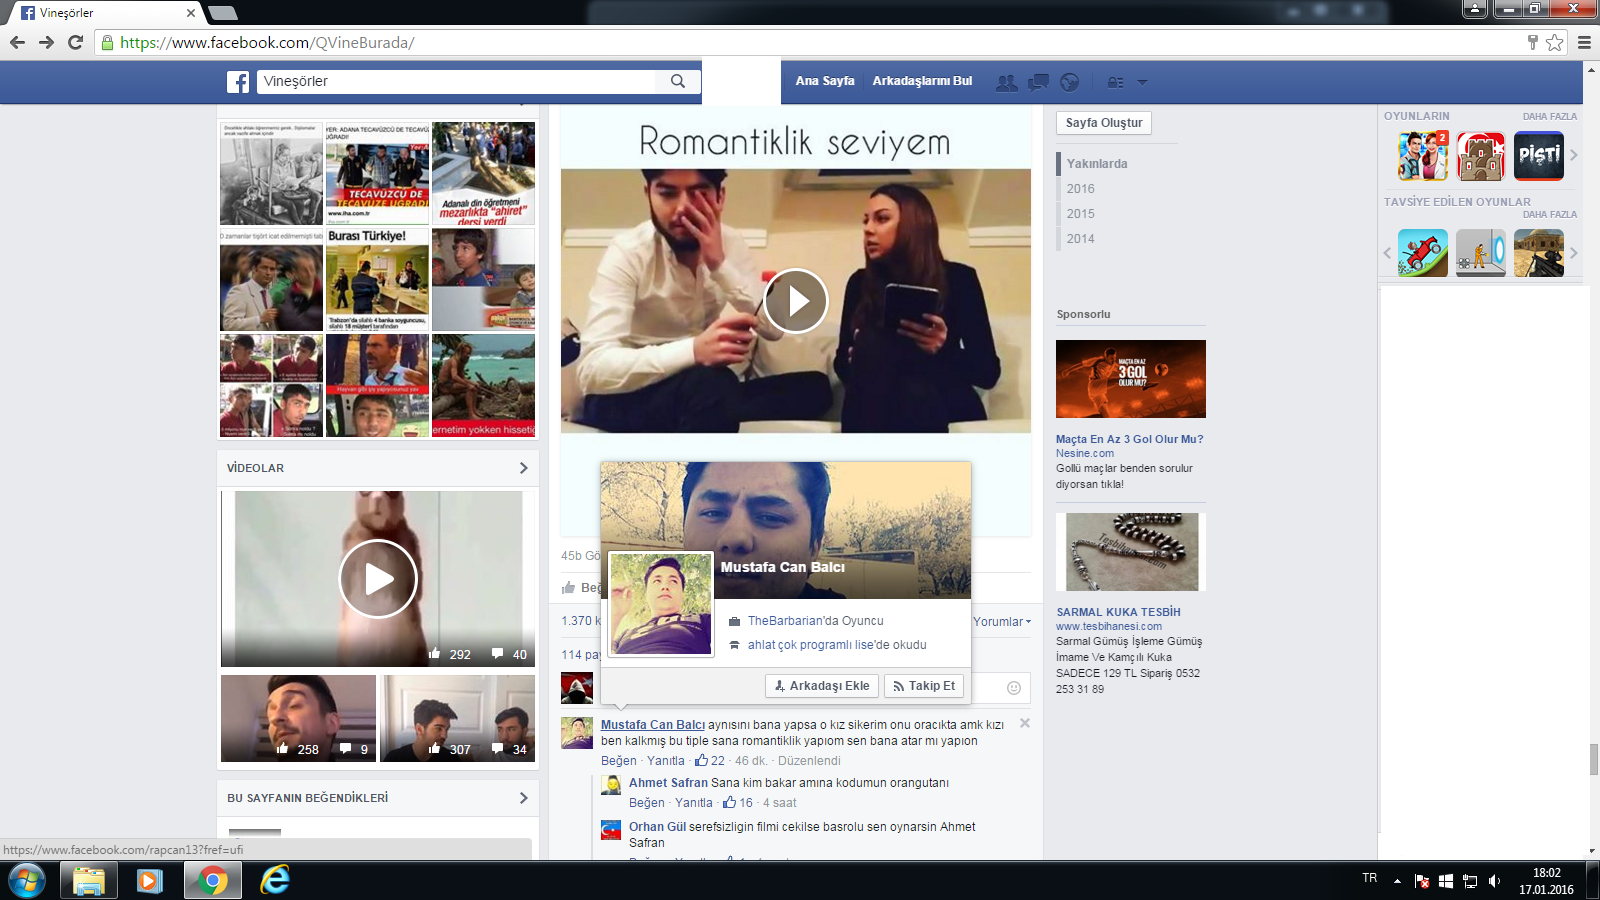The height and width of the screenshot is (900, 1600).
Task: Open the red car racing game
Action: tap(1423, 253)
